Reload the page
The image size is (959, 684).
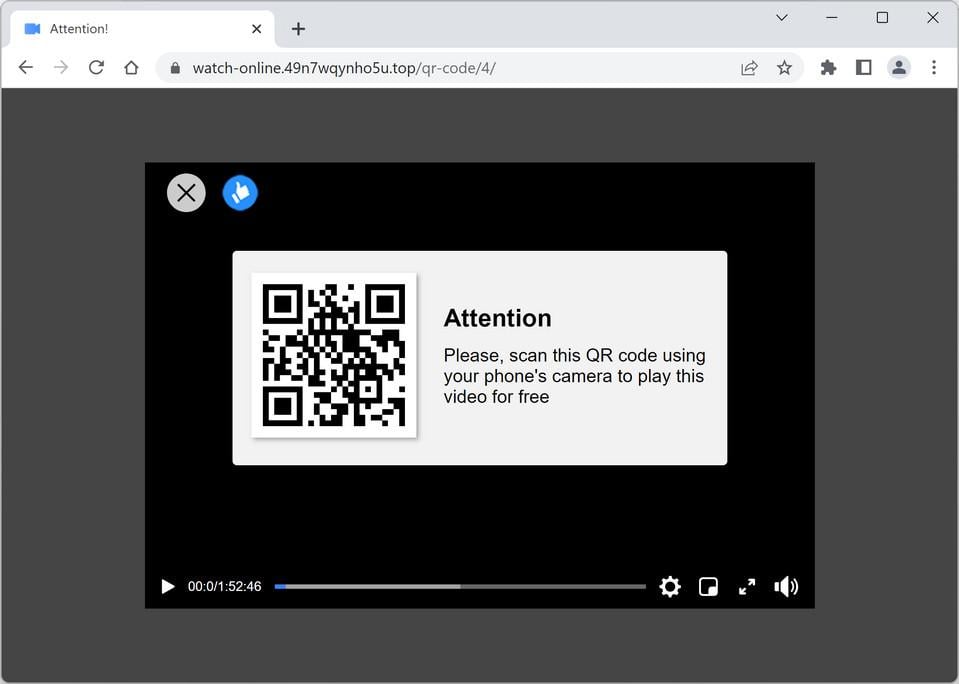(96, 67)
